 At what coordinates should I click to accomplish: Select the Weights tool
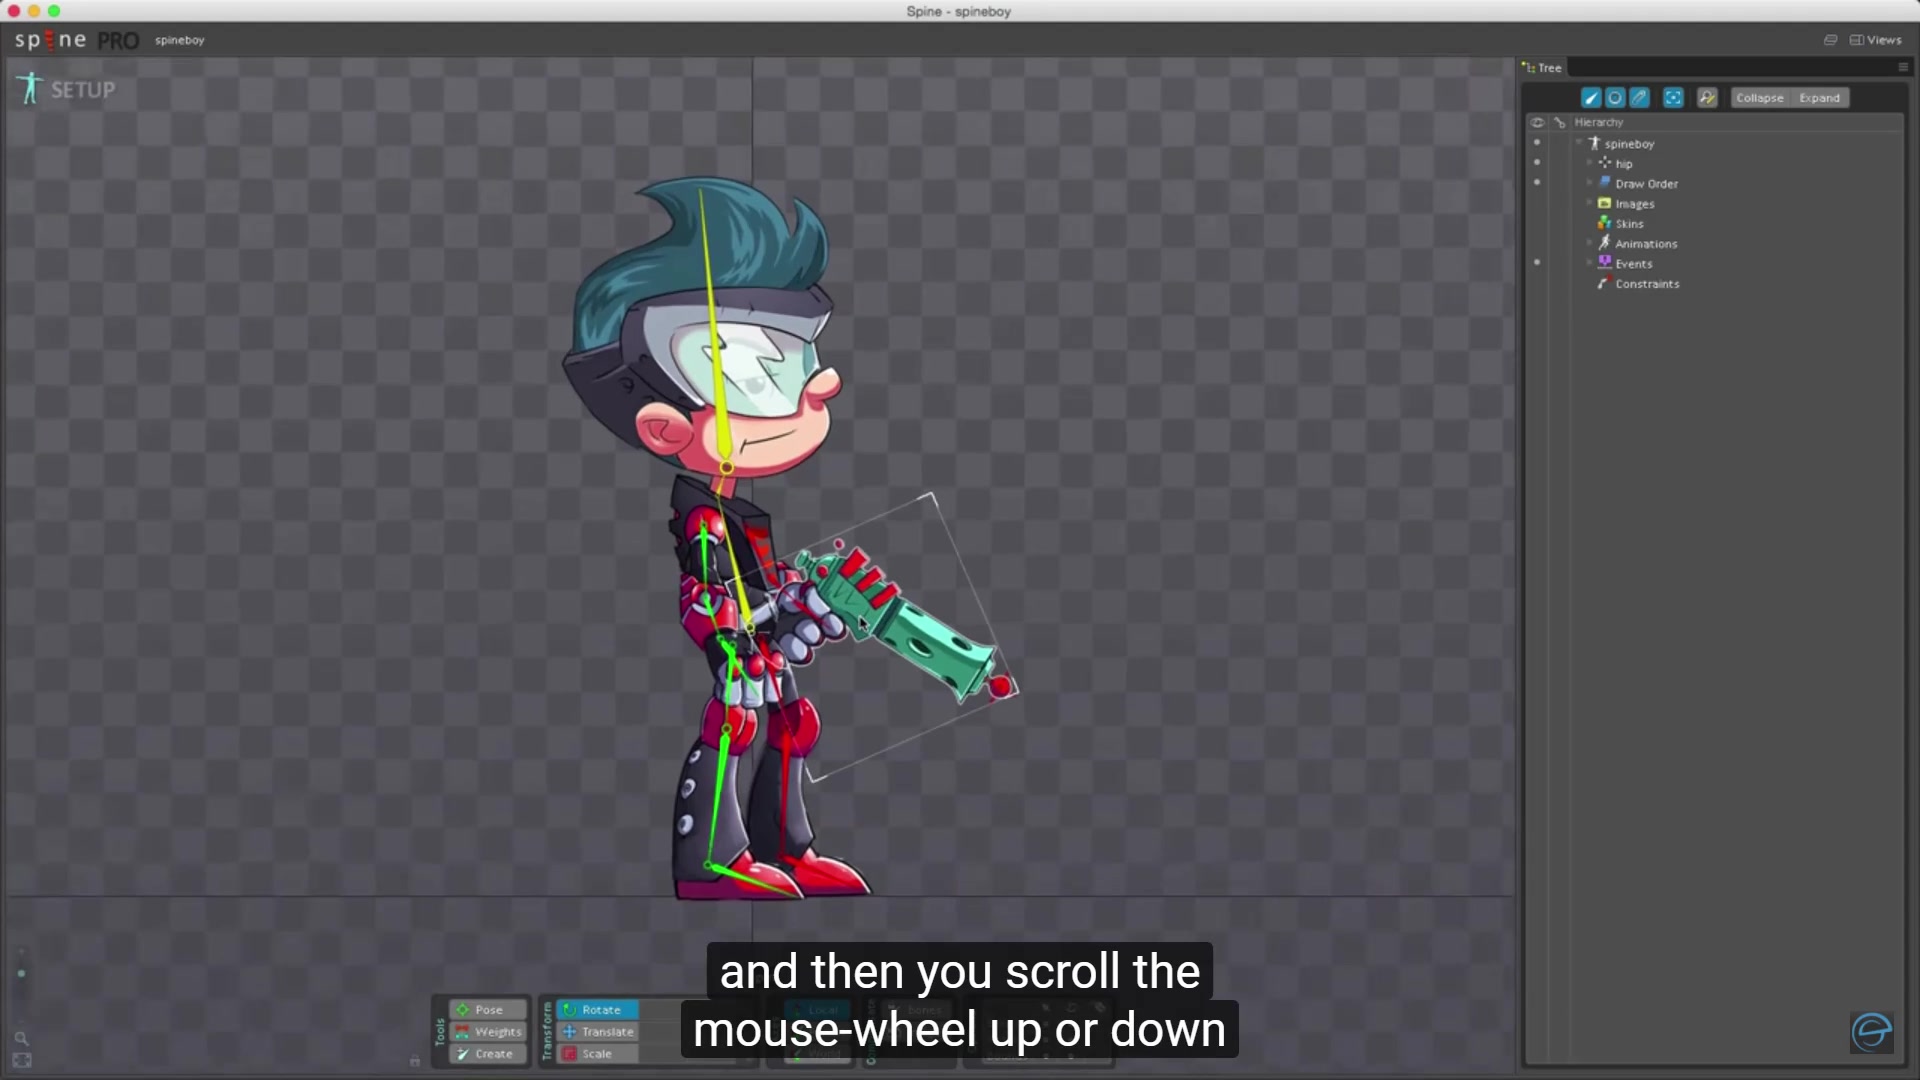click(488, 1032)
